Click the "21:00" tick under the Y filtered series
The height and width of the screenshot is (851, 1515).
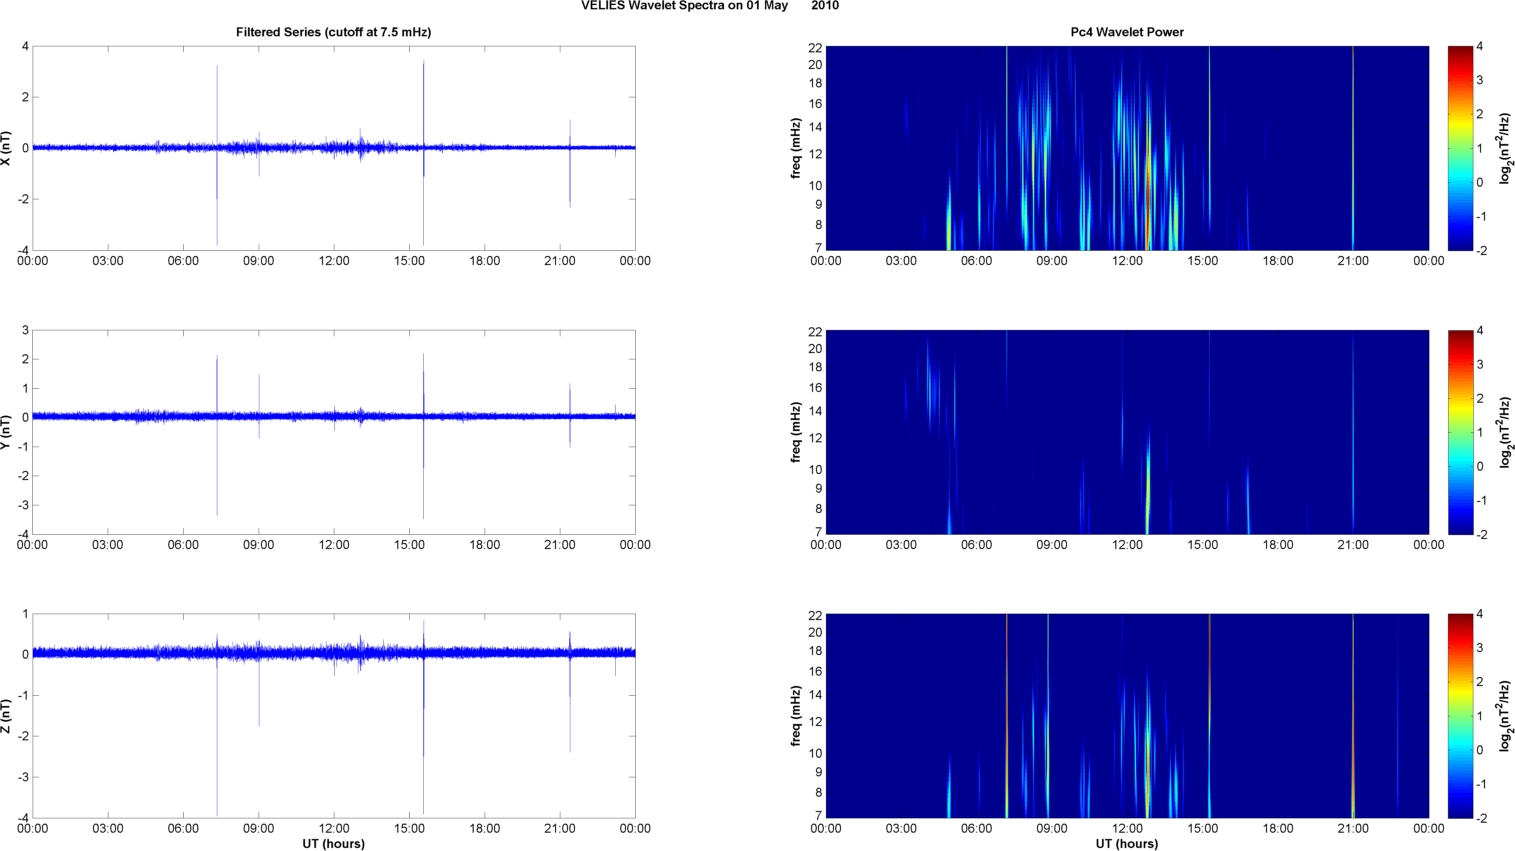560,545
